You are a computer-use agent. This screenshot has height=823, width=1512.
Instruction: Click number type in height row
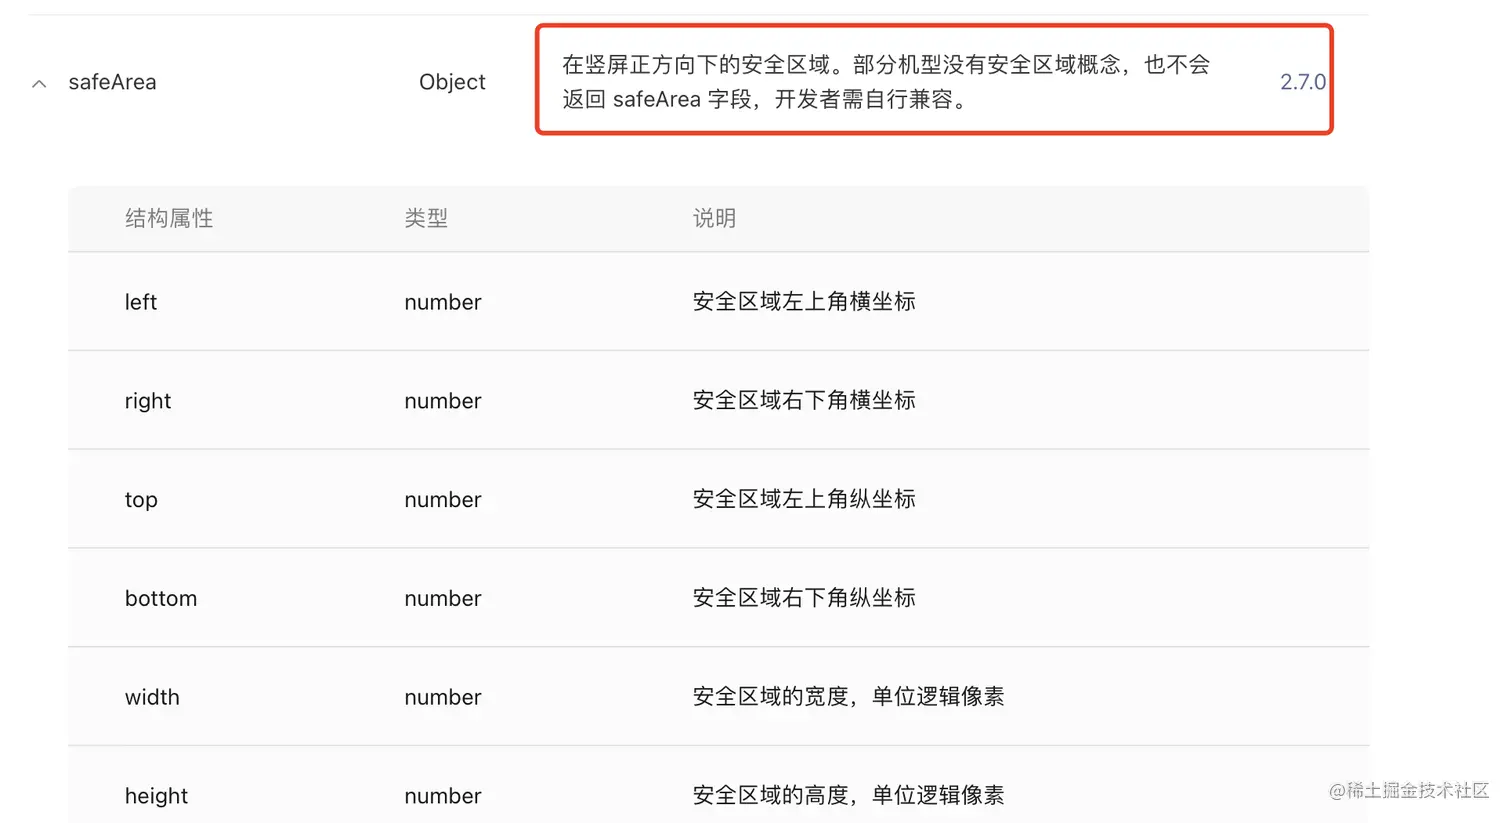(x=443, y=796)
